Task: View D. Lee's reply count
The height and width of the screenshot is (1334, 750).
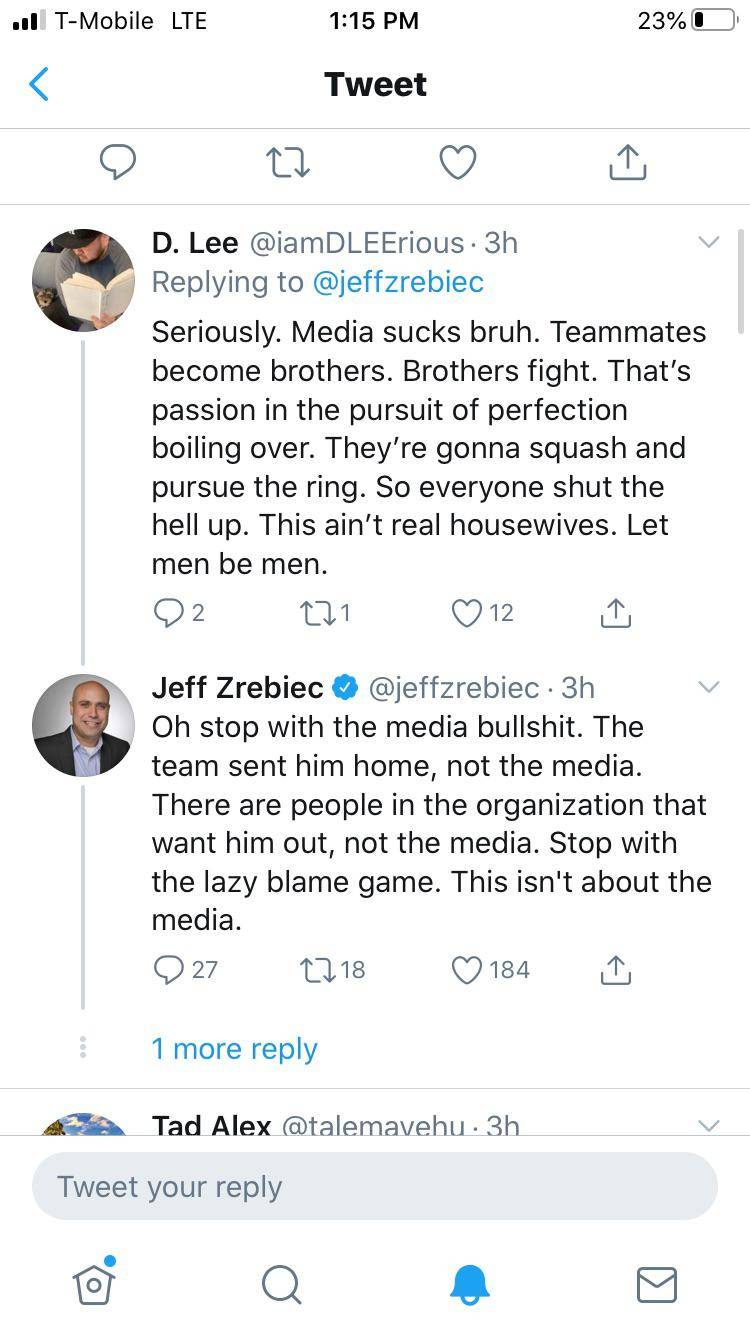Action: tap(178, 613)
